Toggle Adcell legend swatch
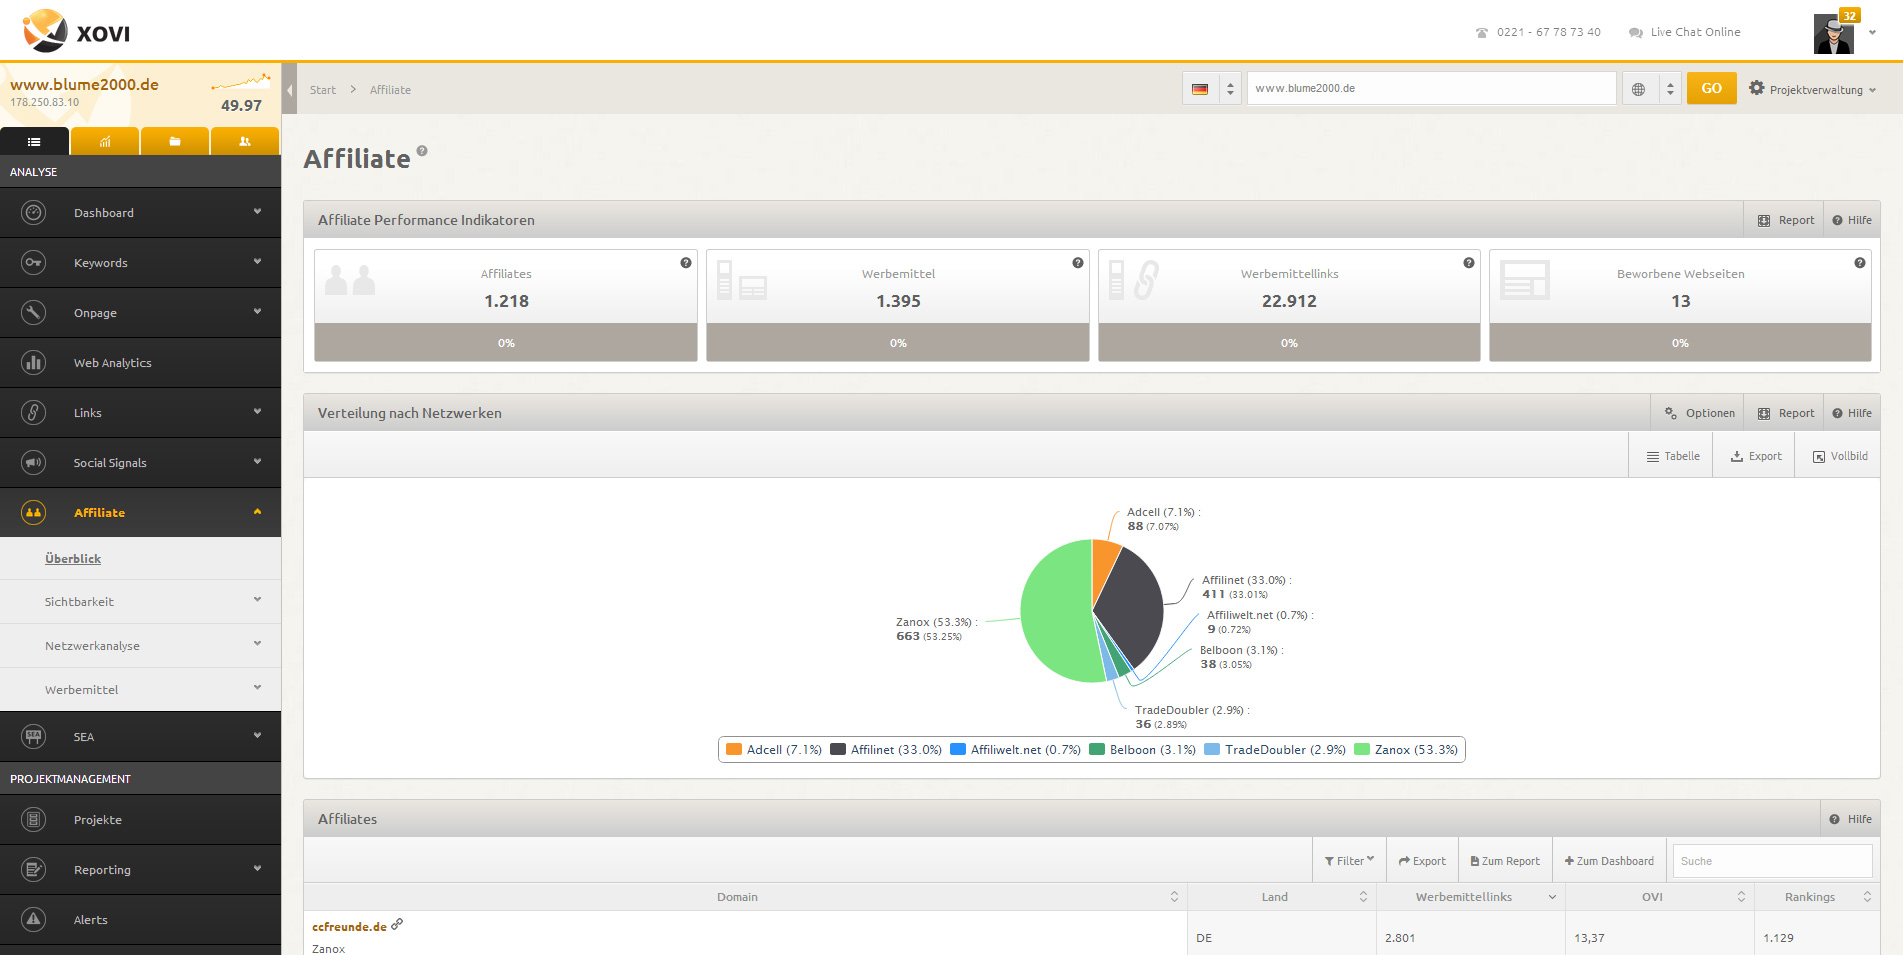 734,749
